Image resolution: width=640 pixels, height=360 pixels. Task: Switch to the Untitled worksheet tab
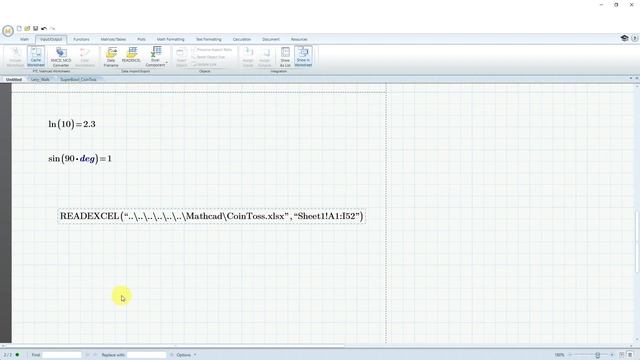[14, 79]
